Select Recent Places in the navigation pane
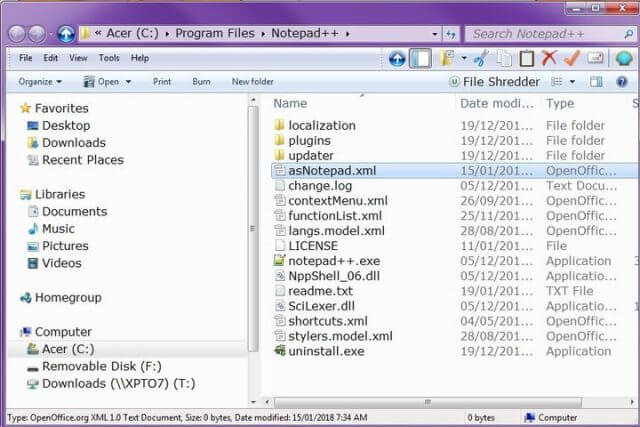The height and width of the screenshot is (427, 640). click(x=75, y=160)
